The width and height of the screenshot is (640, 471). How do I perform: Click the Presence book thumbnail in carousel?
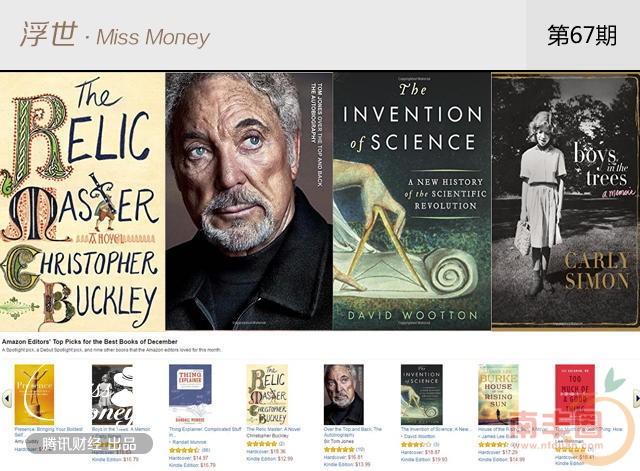coord(33,393)
